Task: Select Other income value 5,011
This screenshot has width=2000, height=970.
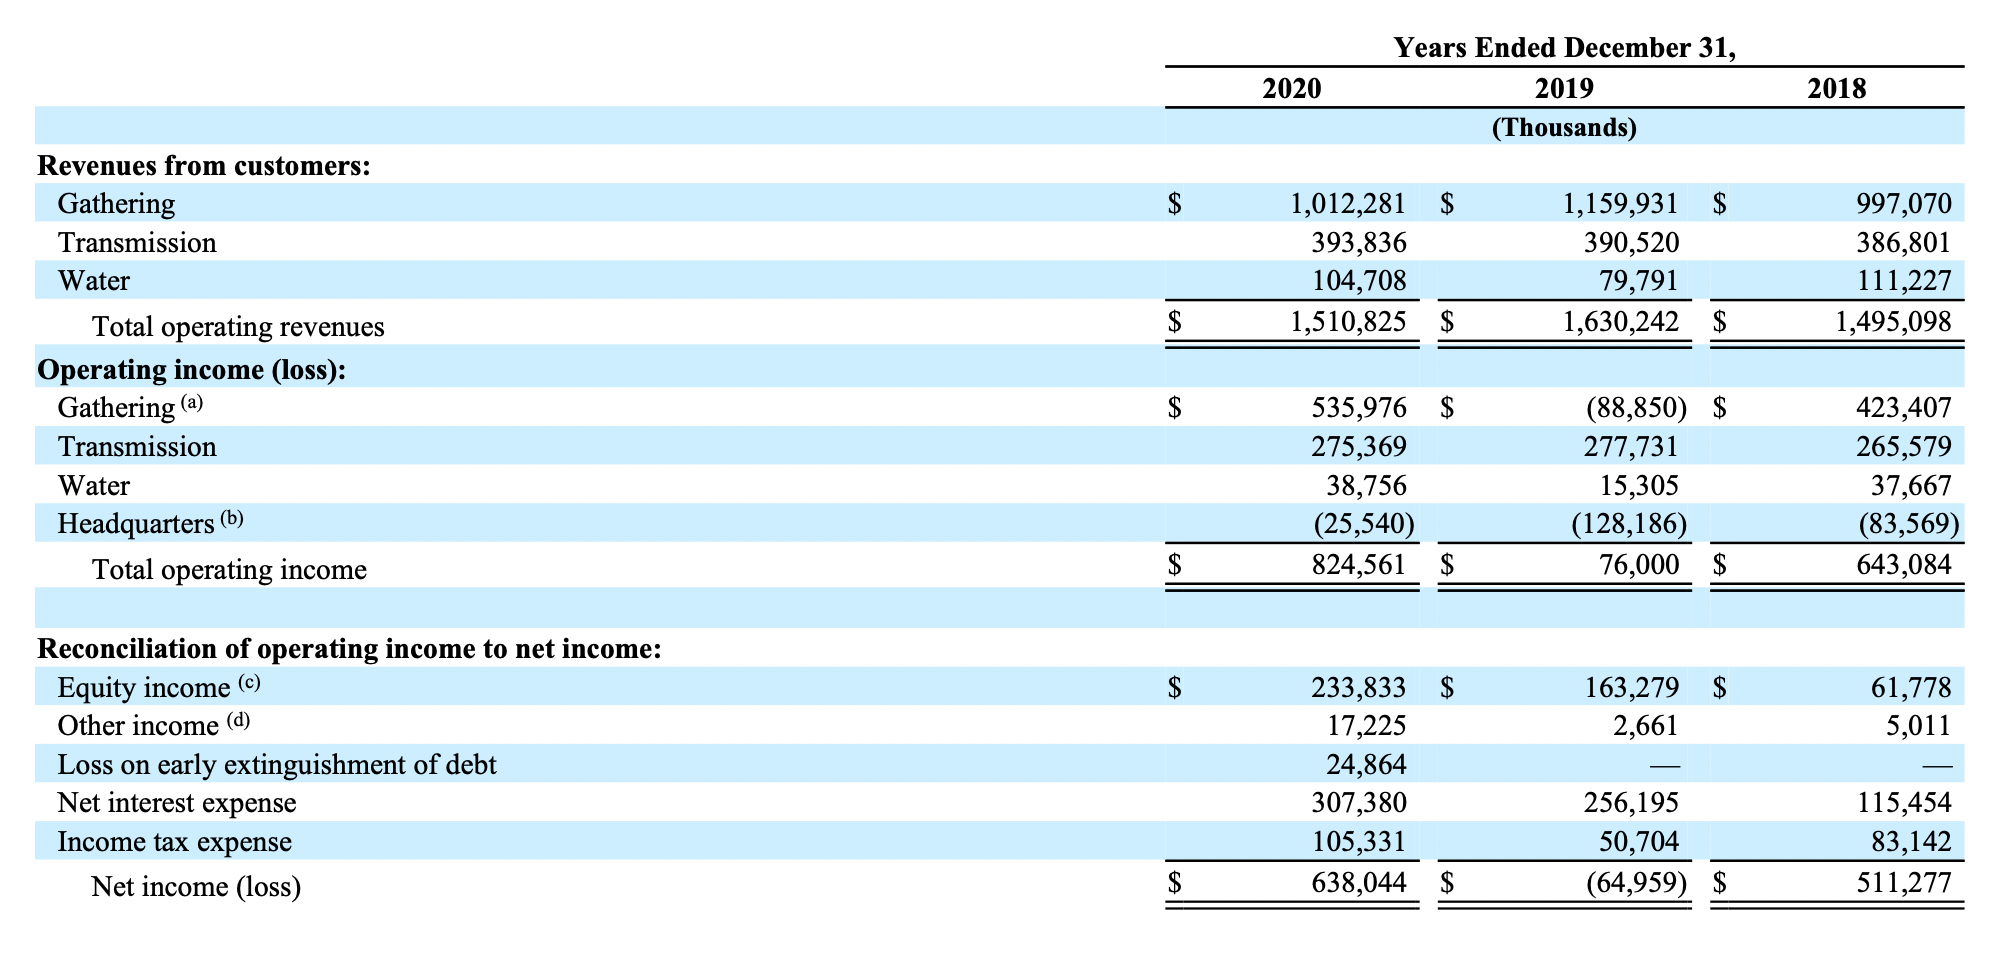Action: [1918, 726]
